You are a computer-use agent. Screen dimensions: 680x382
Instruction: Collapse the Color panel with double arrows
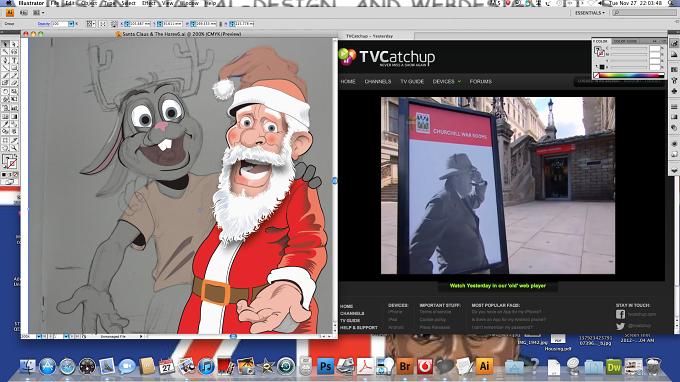[654, 41]
